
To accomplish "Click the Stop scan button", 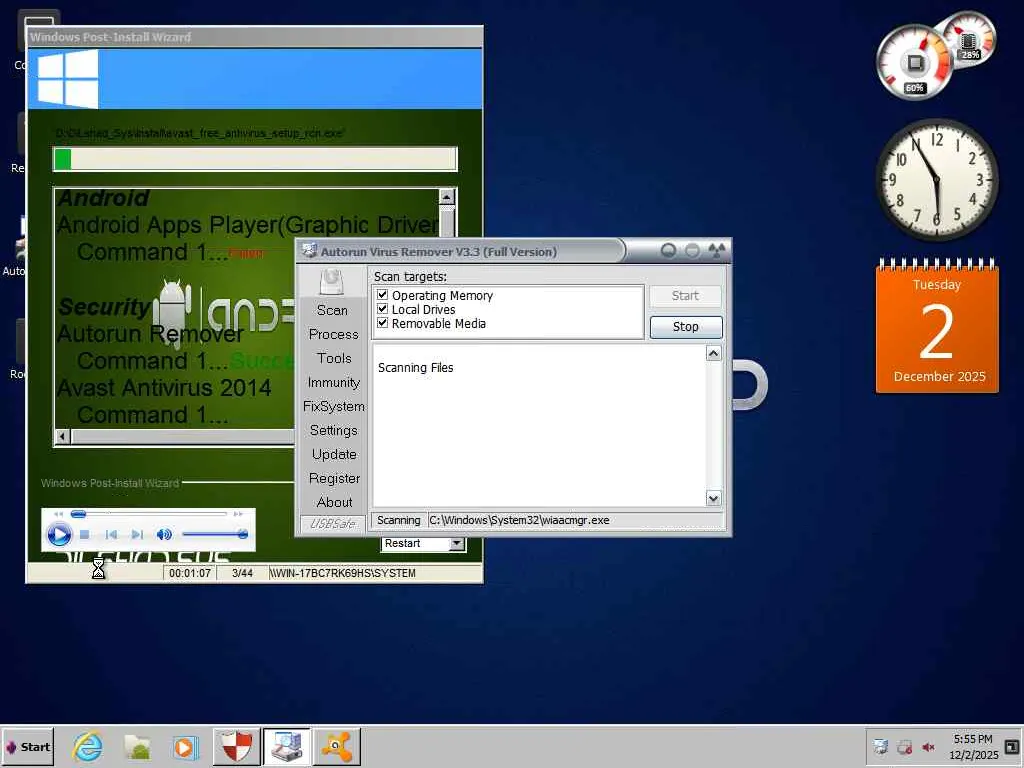I will (x=686, y=327).
